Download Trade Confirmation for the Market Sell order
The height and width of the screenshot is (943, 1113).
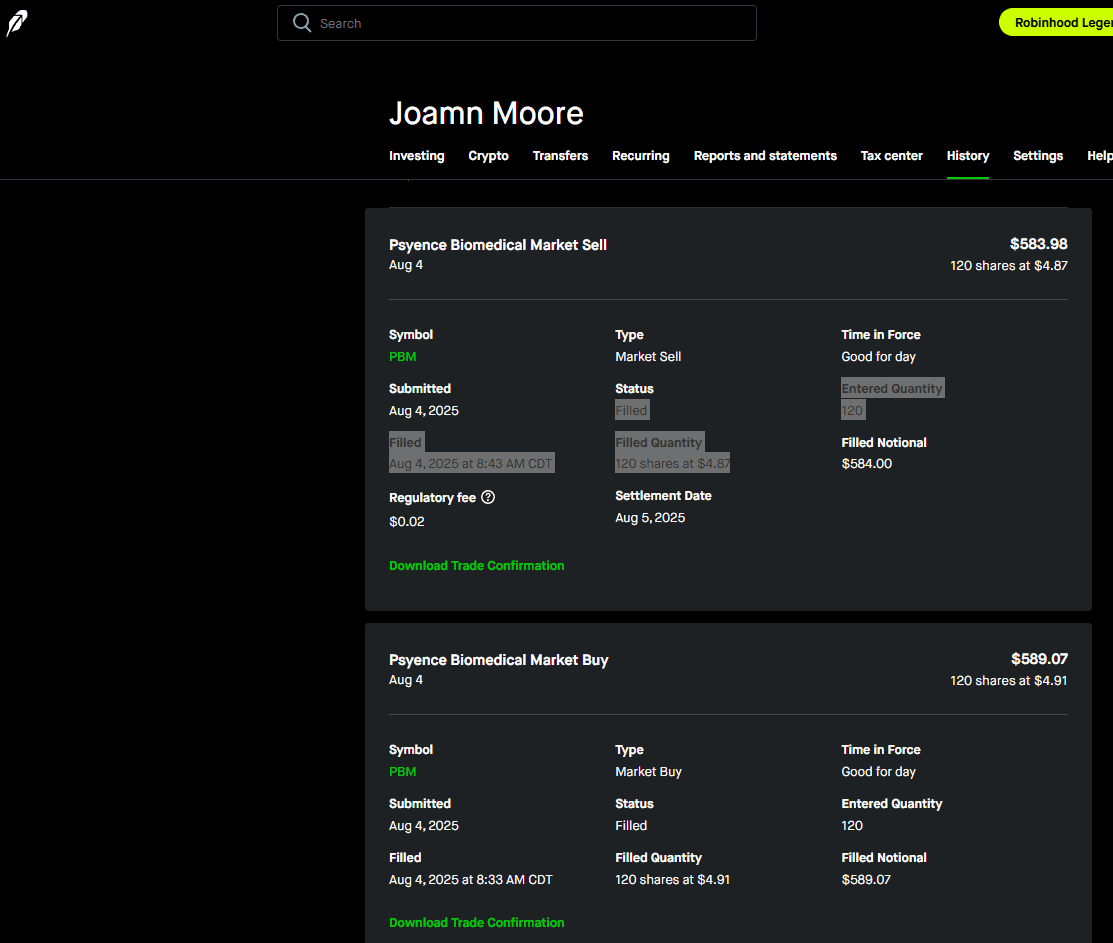point(476,566)
